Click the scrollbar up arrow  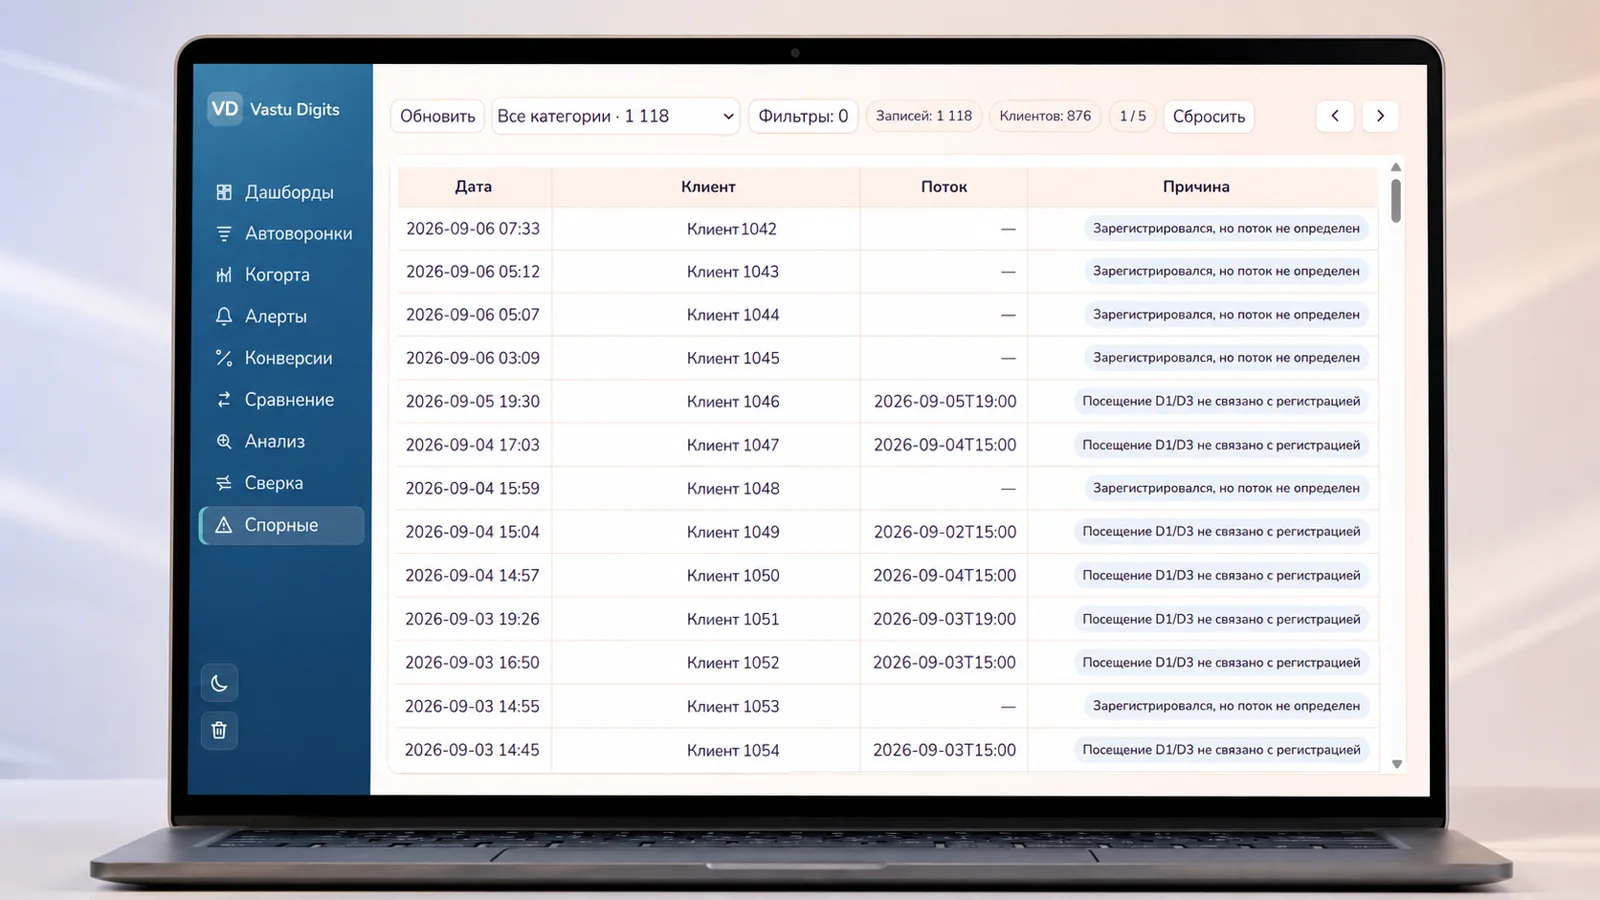pos(1396,167)
